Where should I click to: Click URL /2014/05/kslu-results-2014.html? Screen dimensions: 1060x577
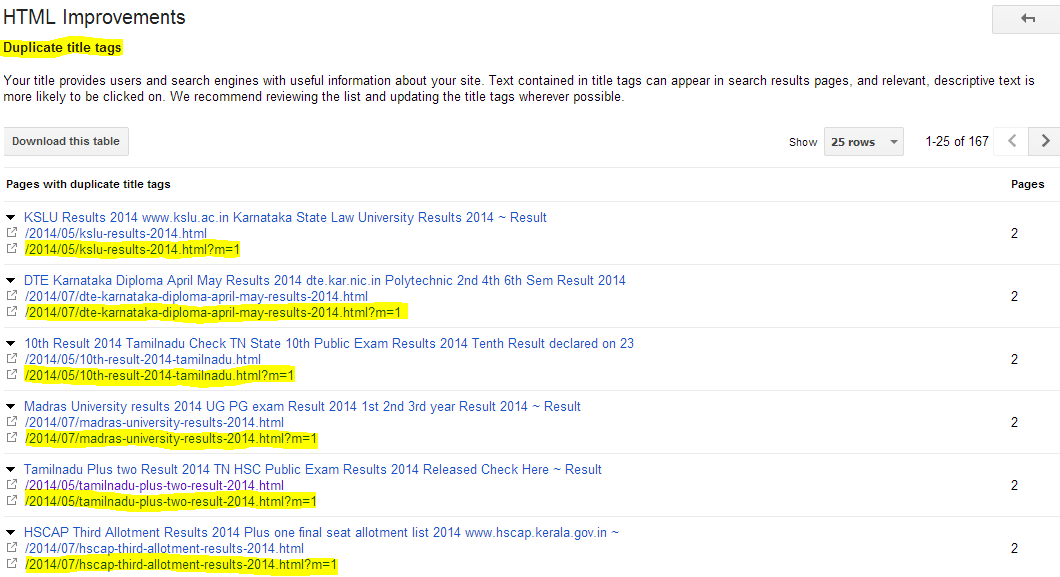coord(116,234)
